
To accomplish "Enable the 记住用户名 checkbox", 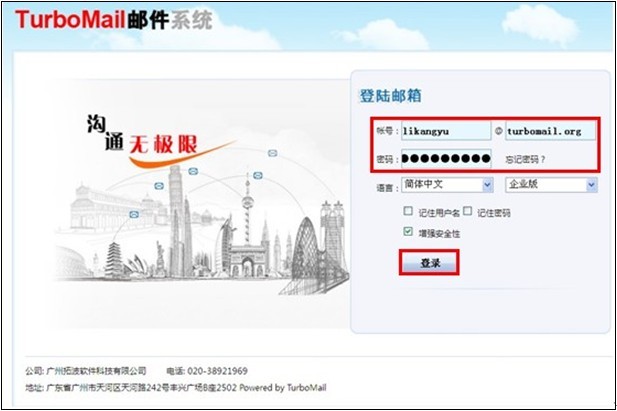I will tap(408, 211).
